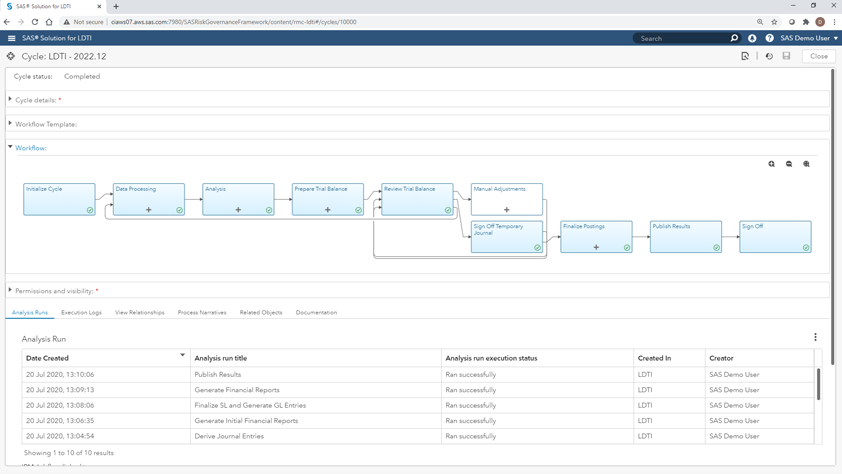Open the Related Objects tab
This screenshot has height=474, width=842.
(x=261, y=312)
